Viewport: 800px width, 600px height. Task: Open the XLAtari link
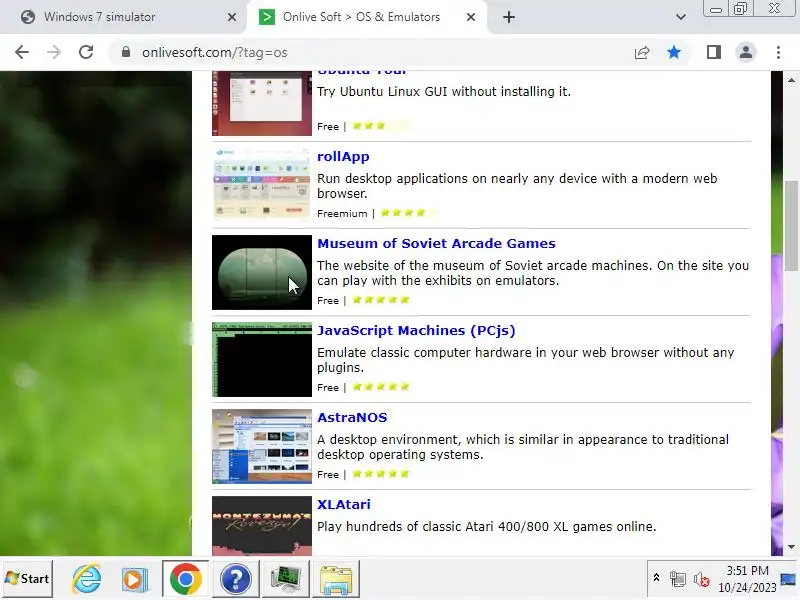point(344,505)
